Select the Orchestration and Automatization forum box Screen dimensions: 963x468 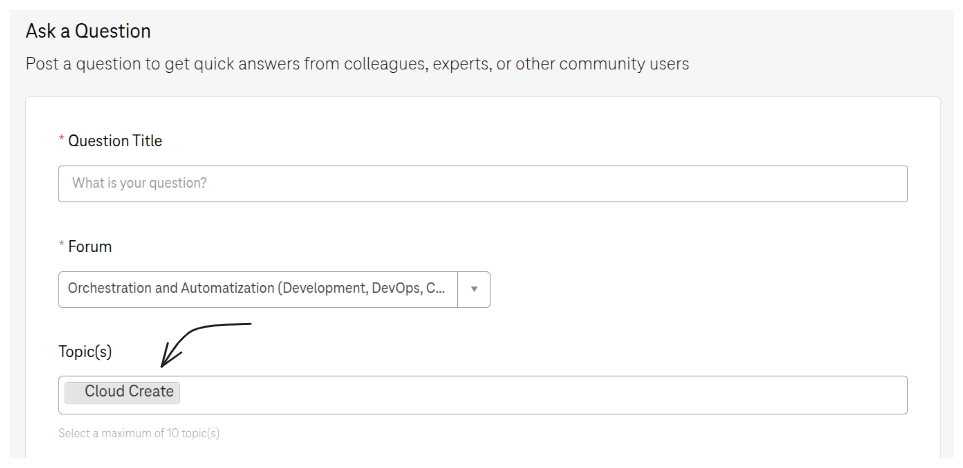point(257,289)
